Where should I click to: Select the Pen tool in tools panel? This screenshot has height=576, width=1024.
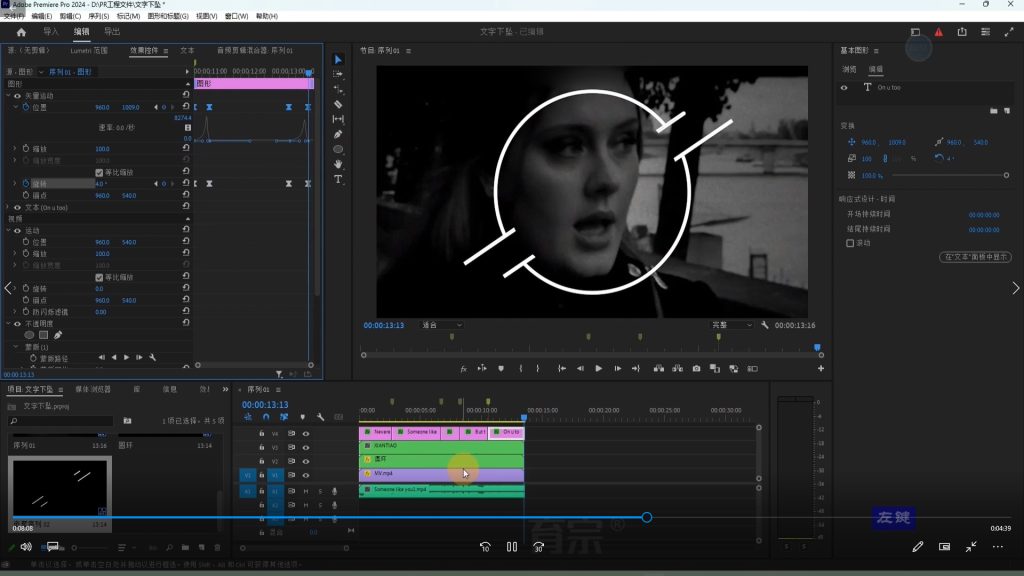[x=338, y=134]
